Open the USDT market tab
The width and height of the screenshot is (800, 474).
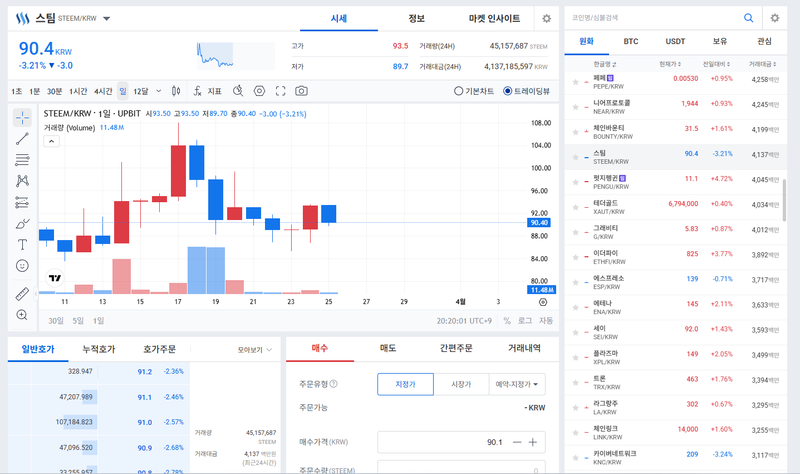tap(675, 42)
